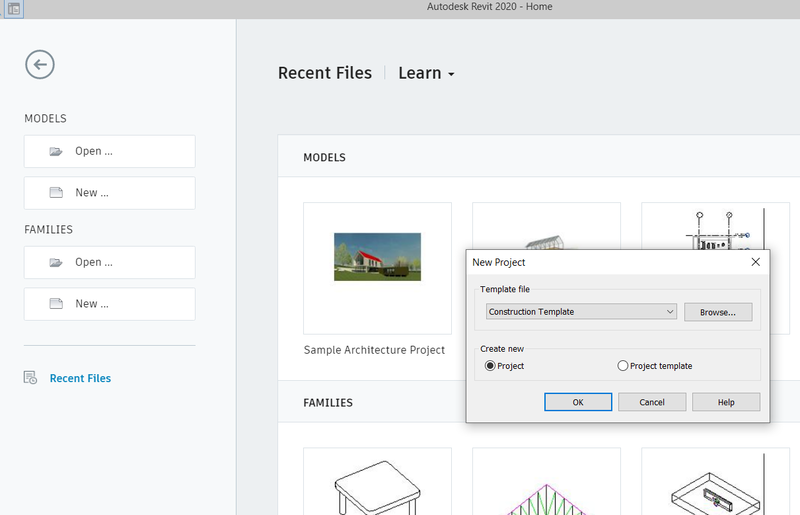
Task: Cancel the New Project dialog
Action: point(652,402)
